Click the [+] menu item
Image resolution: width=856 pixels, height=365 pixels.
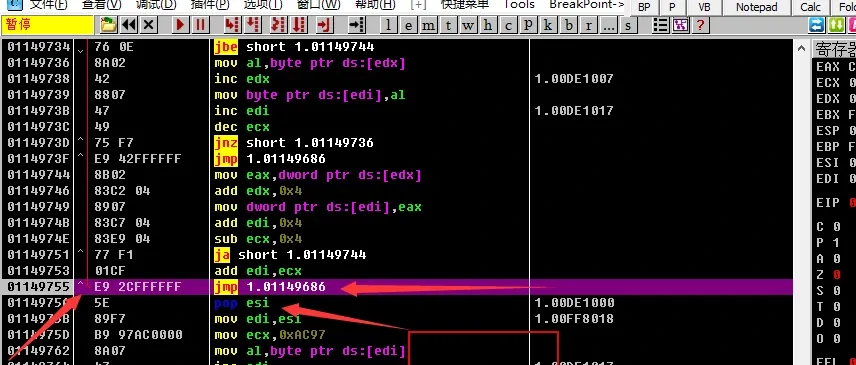tap(419, 4)
